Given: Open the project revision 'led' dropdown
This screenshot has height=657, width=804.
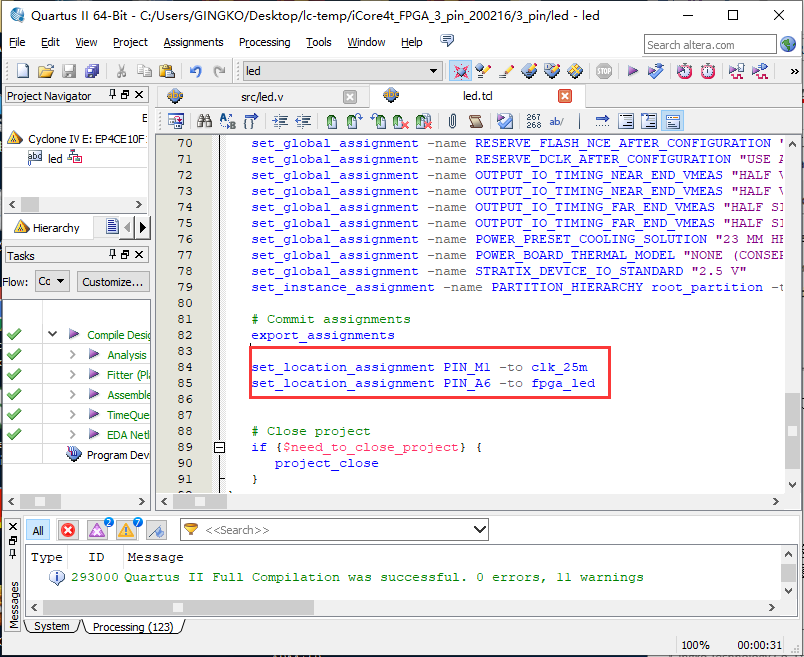Looking at the screenshot, I should tap(433, 71).
